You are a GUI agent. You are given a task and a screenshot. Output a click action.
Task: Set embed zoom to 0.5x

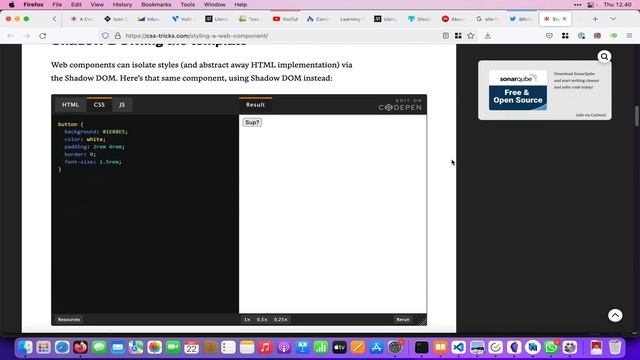click(x=262, y=320)
